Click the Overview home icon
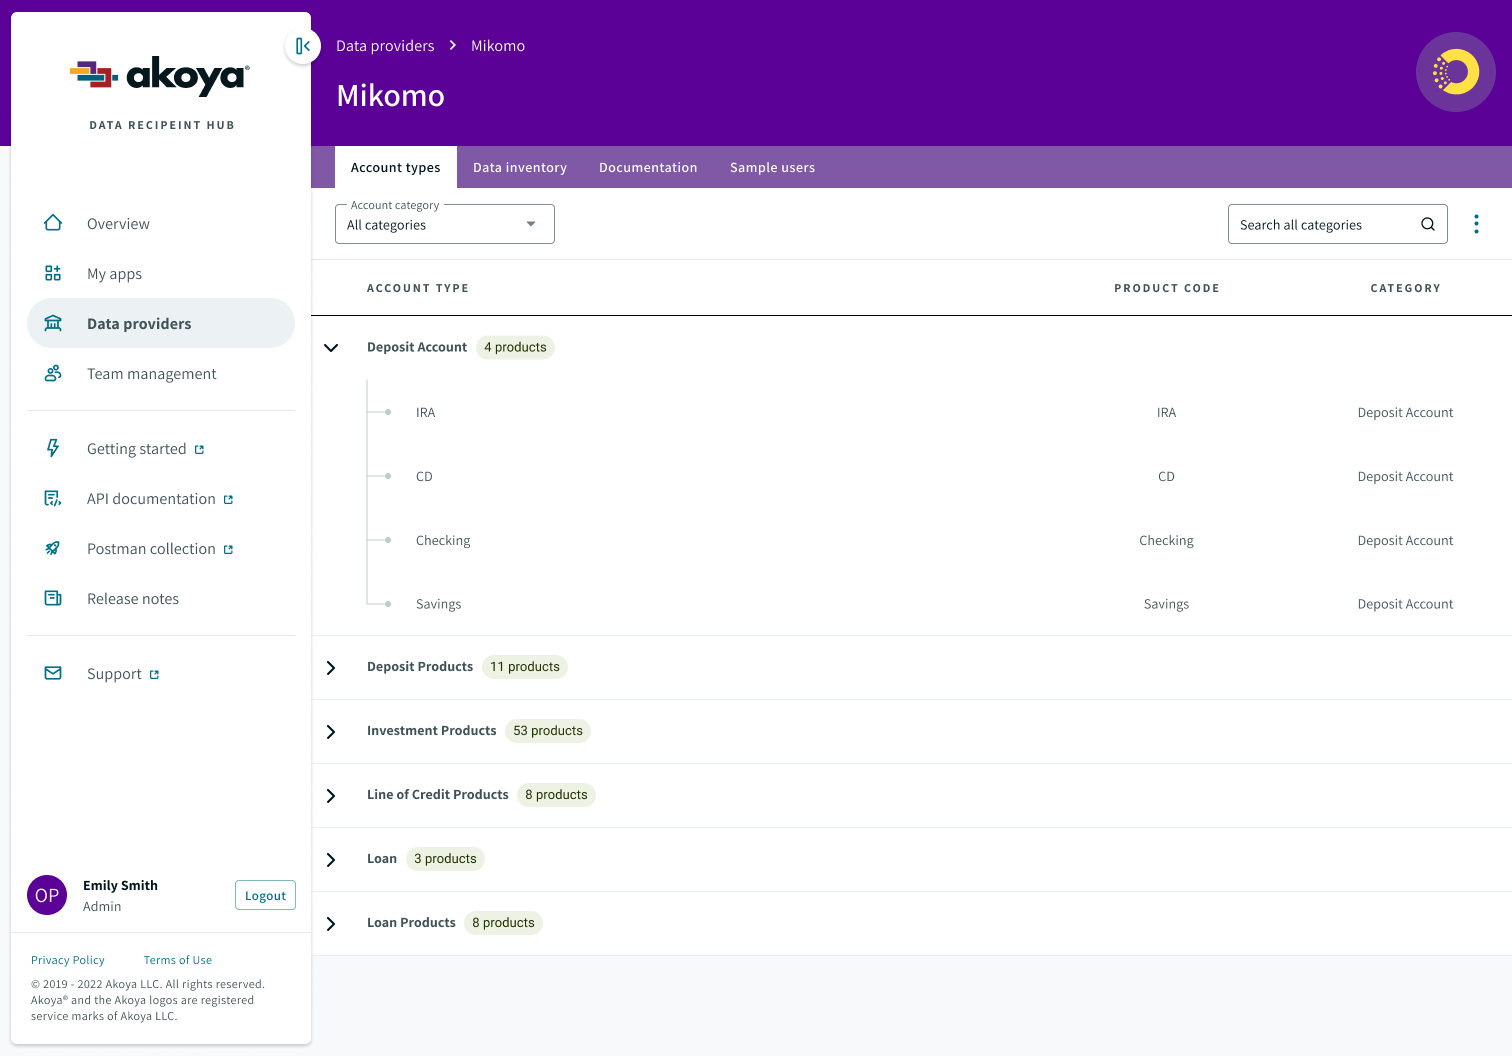 tap(53, 223)
